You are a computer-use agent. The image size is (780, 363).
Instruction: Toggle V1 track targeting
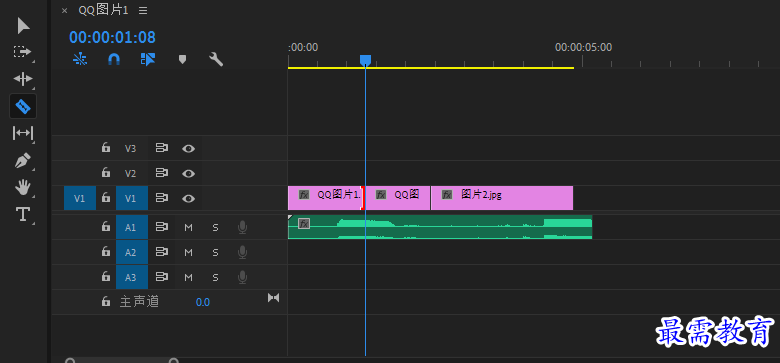coord(132,198)
